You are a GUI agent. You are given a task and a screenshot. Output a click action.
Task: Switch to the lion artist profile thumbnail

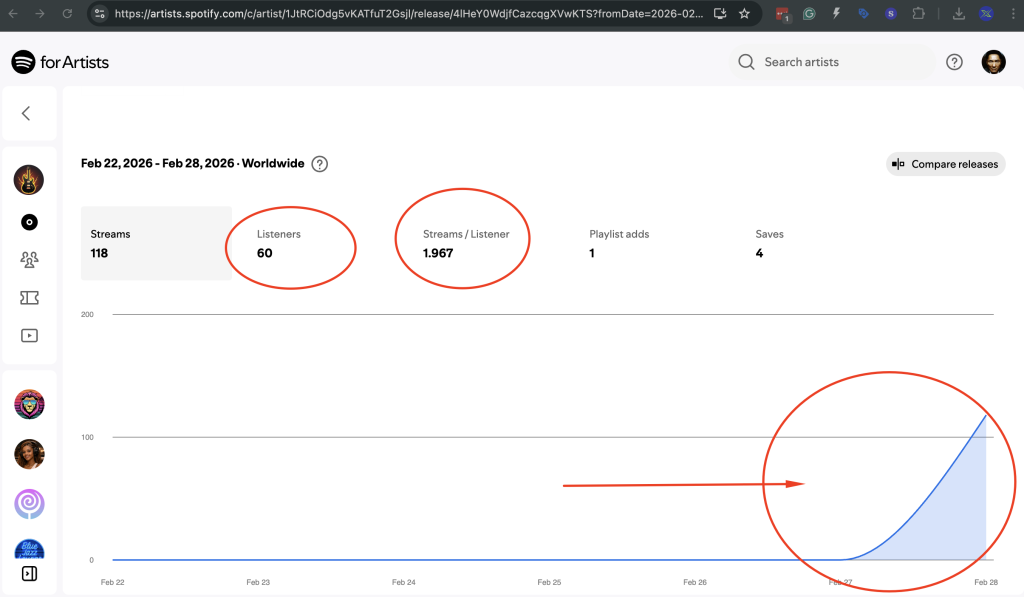click(x=29, y=404)
